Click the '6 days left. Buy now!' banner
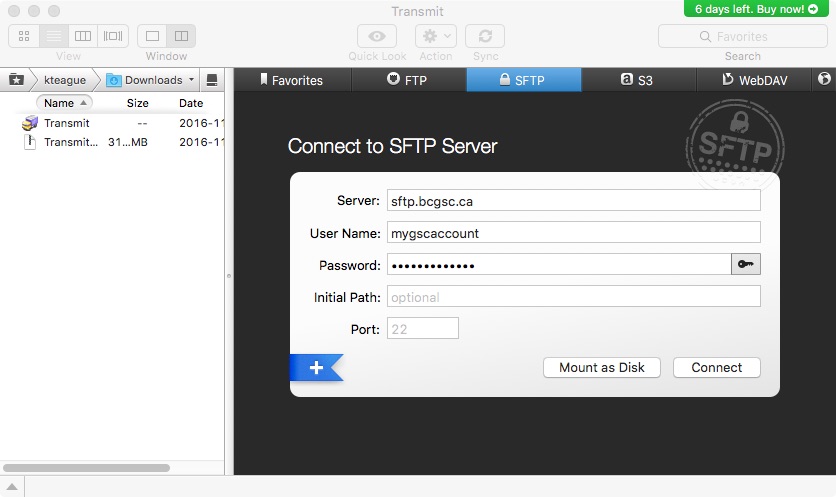Image resolution: width=836 pixels, height=497 pixels. tap(756, 9)
